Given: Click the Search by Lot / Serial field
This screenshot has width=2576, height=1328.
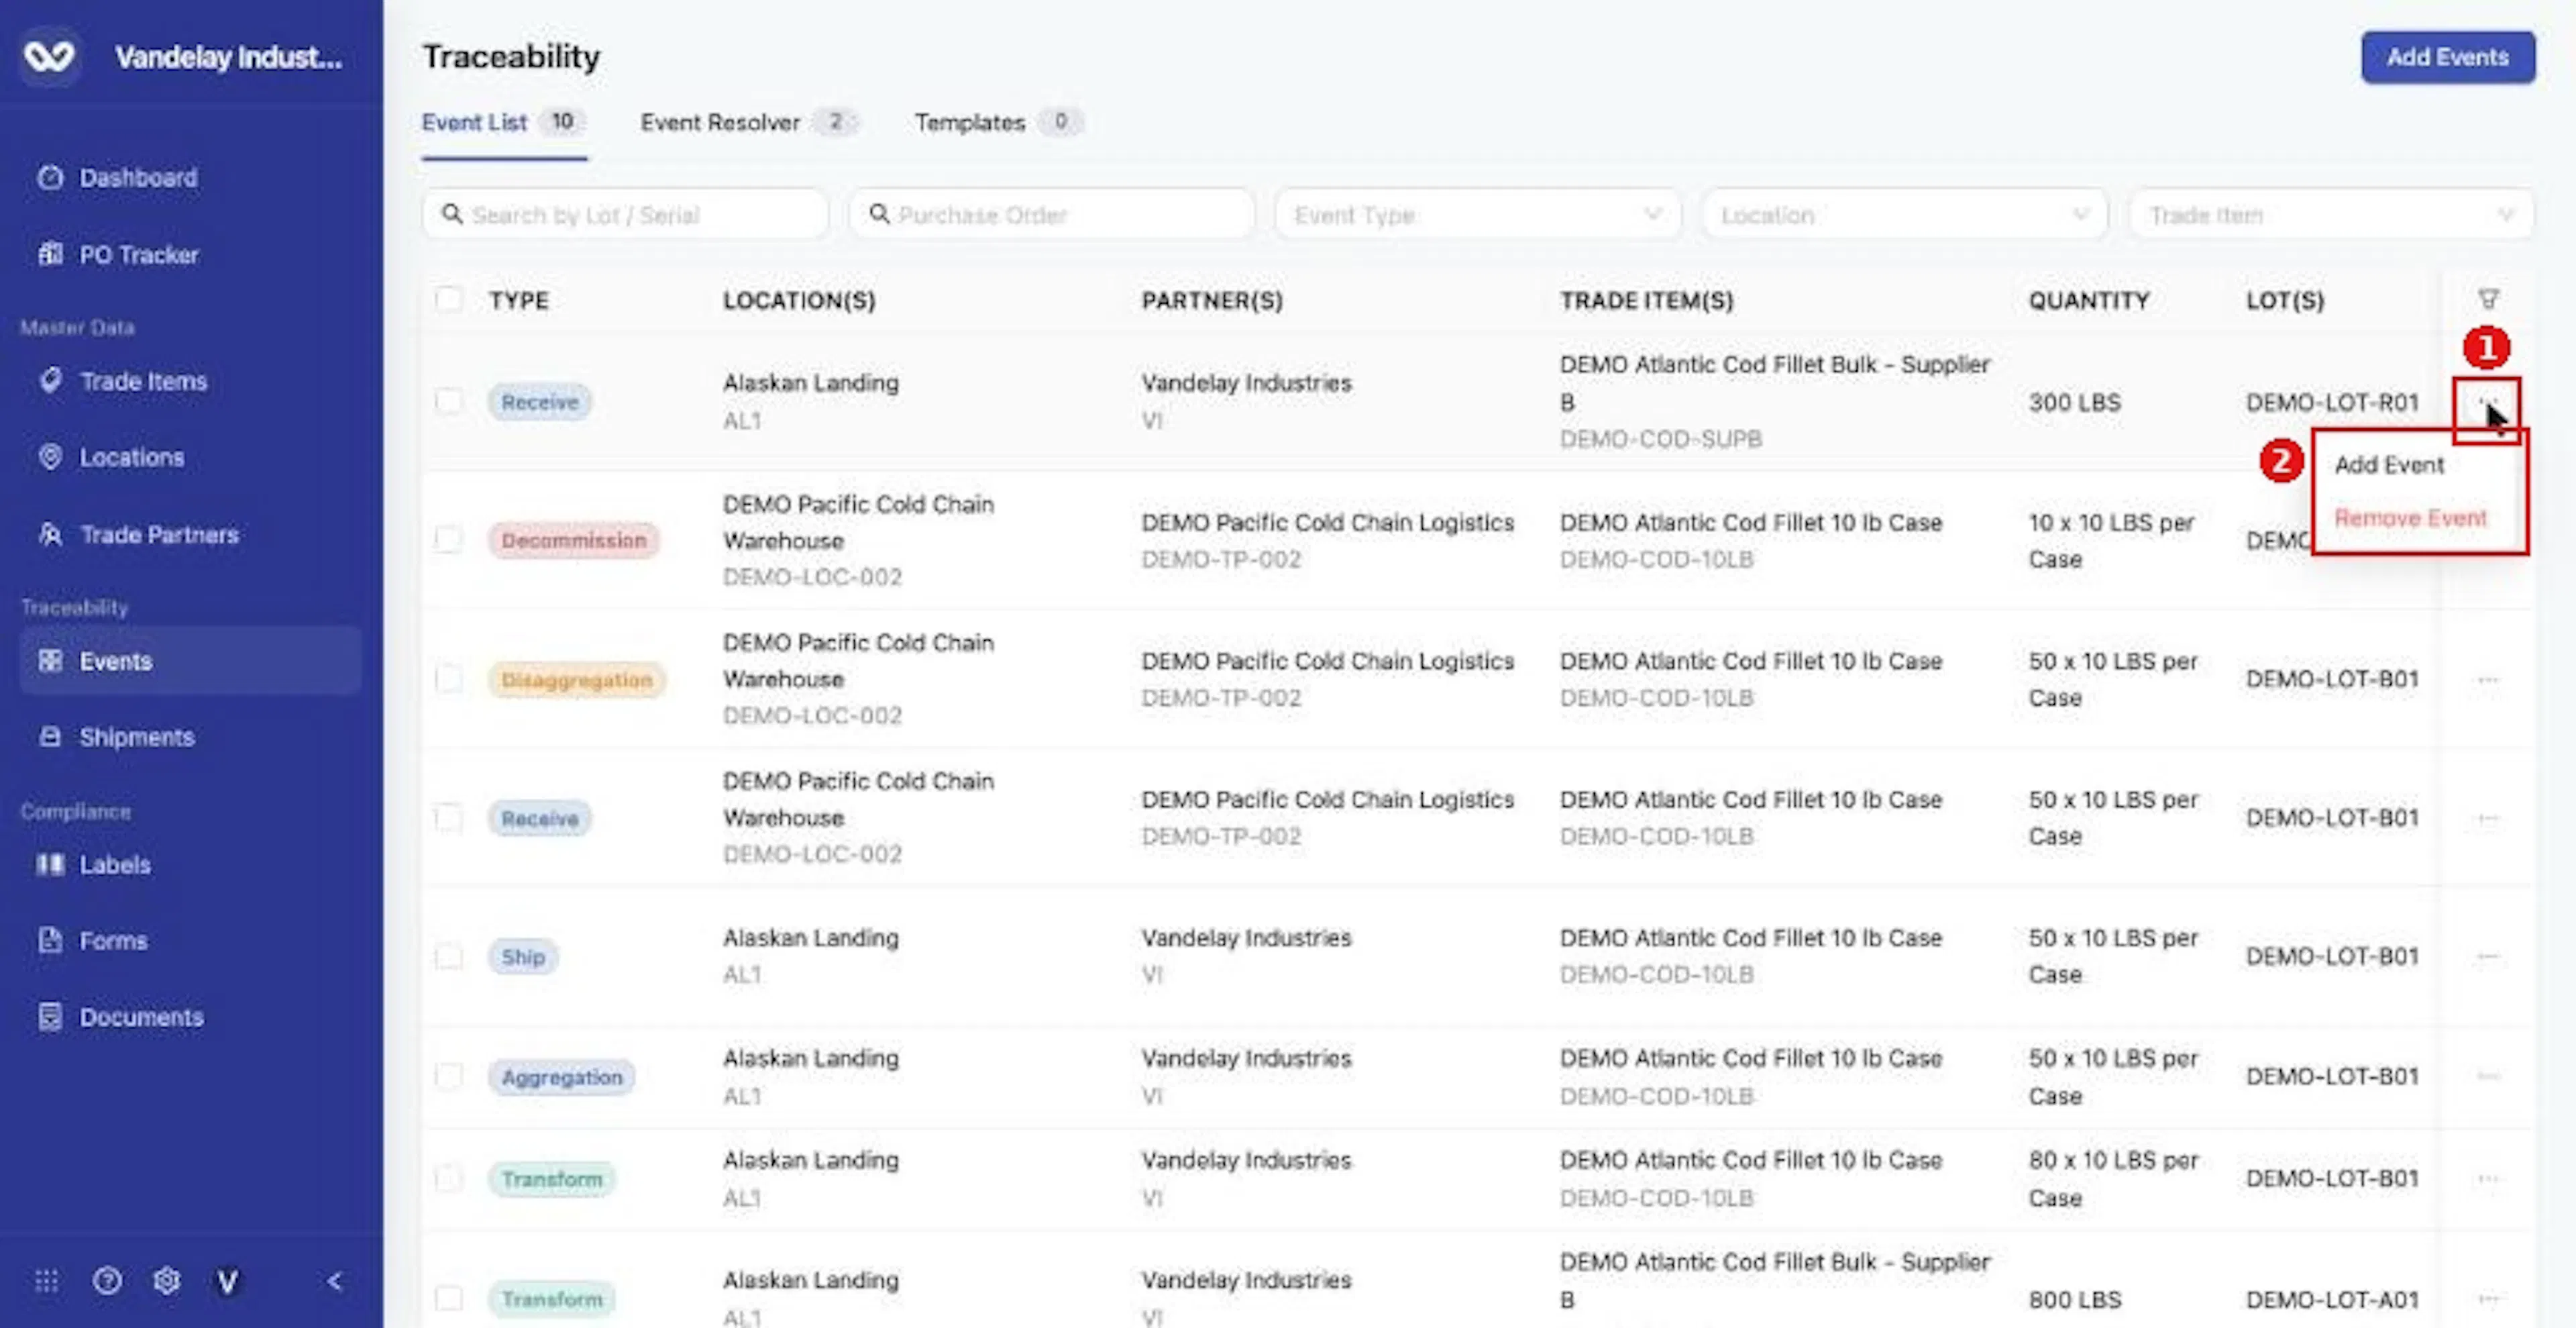Looking at the screenshot, I should click(x=626, y=215).
